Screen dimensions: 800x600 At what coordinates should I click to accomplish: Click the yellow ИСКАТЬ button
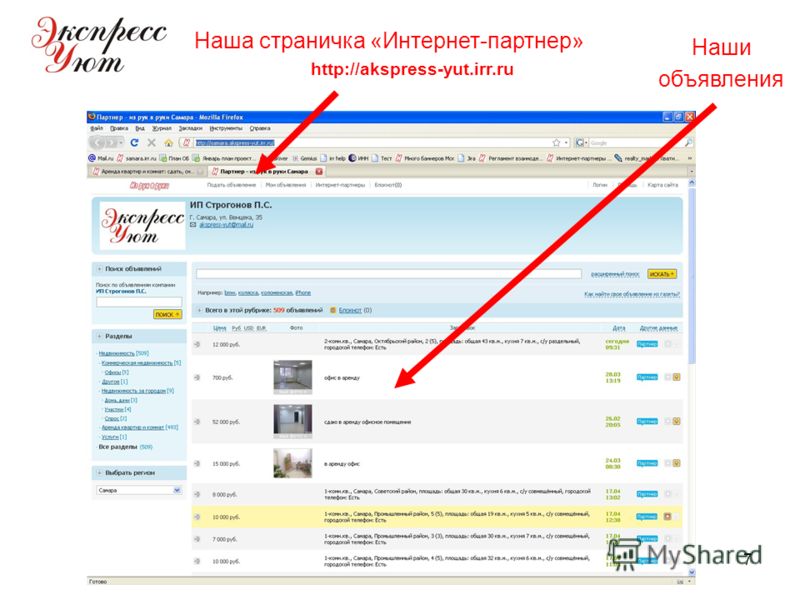pyautogui.click(x=662, y=274)
